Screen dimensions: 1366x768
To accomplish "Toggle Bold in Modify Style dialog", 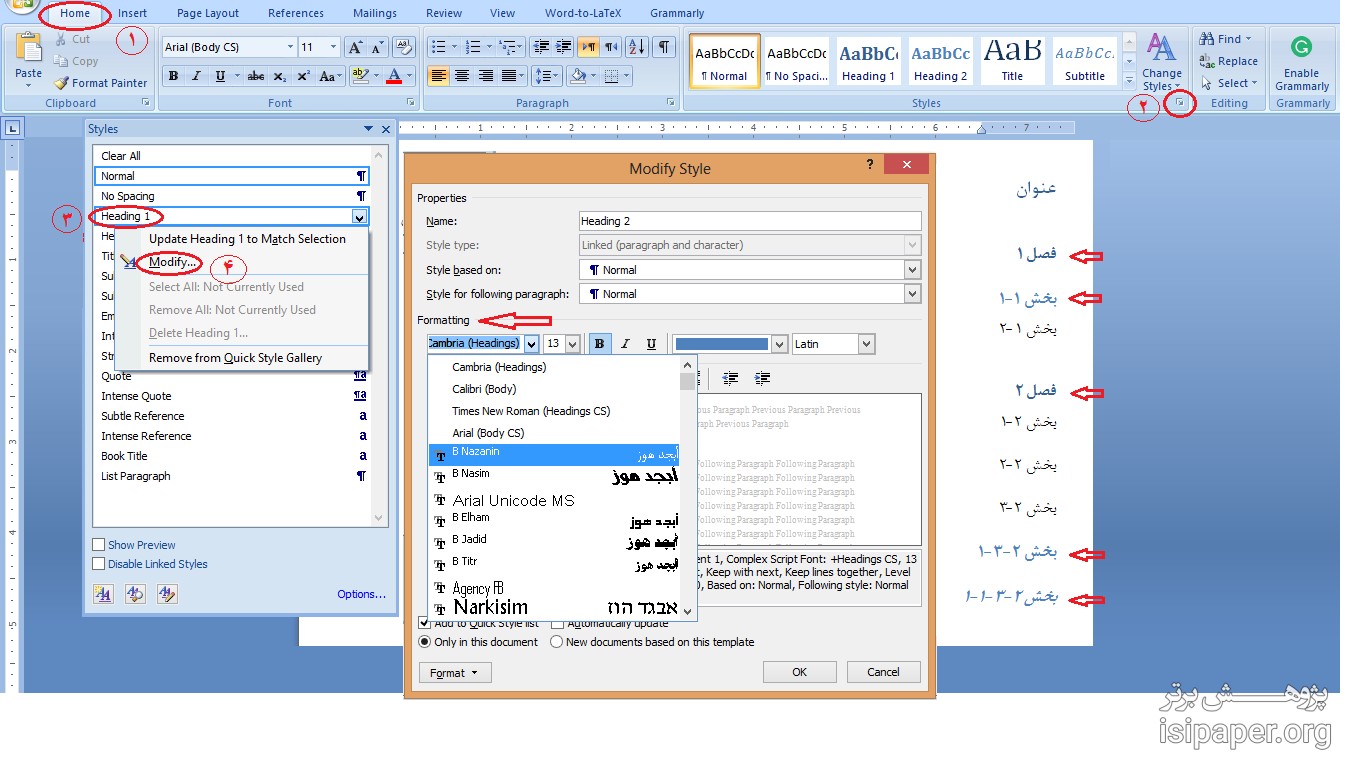I will pyautogui.click(x=599, y=344).
